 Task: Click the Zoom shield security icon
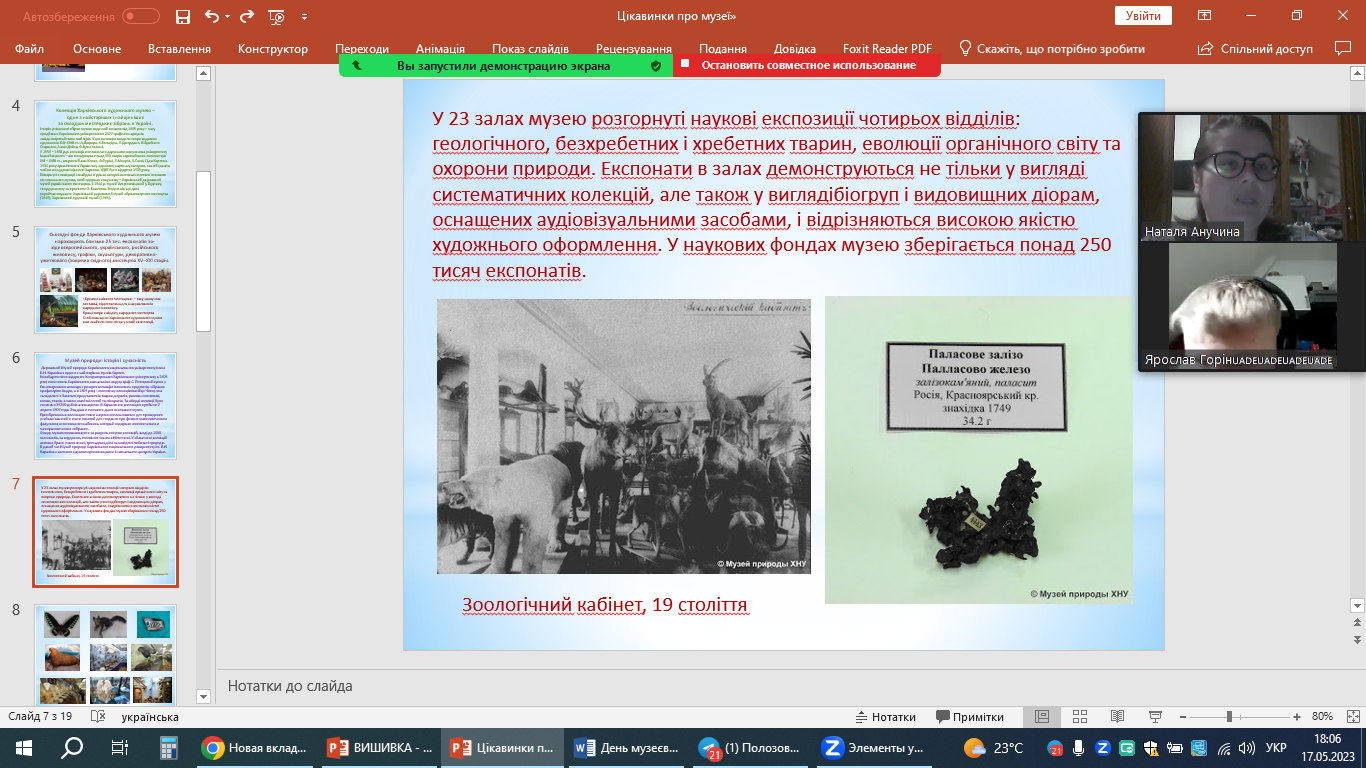click(x=656, y=66)
